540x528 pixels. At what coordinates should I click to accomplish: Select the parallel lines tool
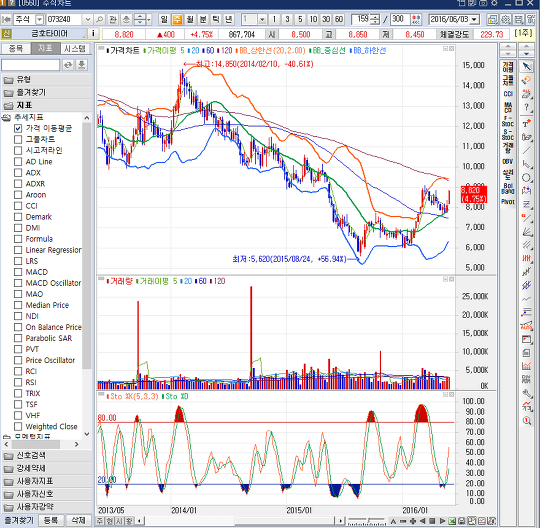point(526,245)
